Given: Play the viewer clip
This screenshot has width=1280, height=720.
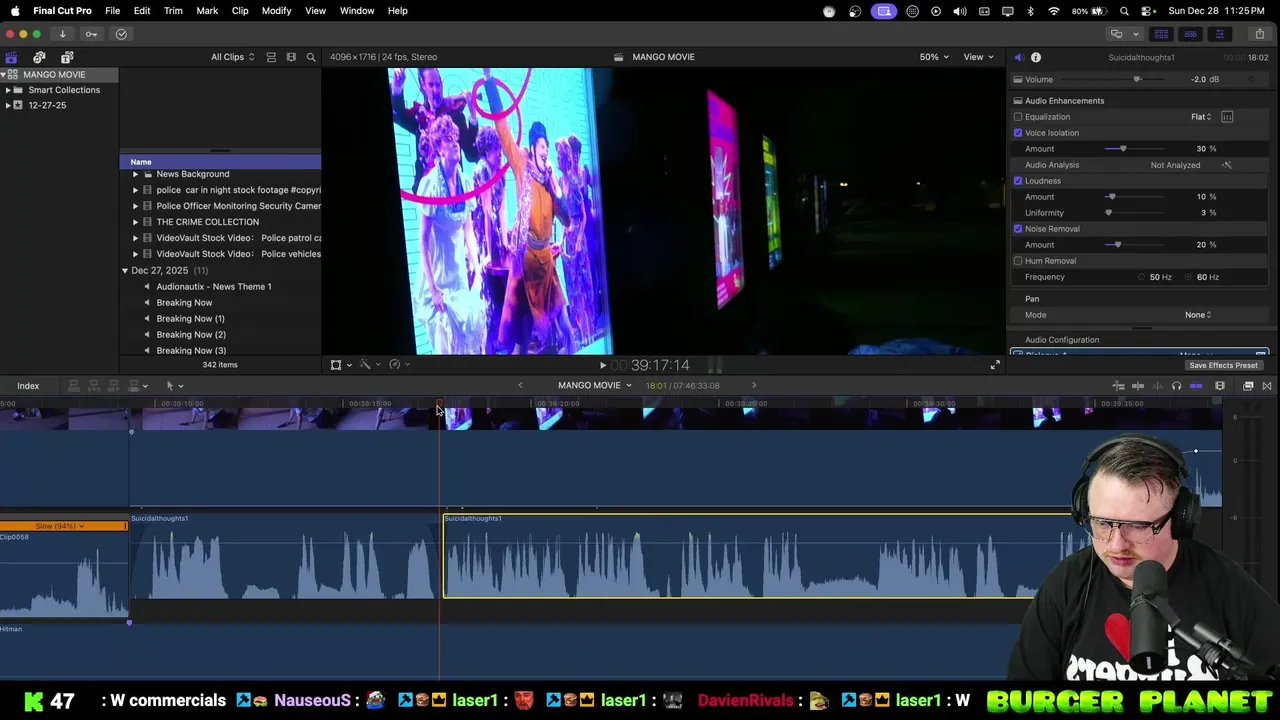Looking at the screenshot, I should point(603,366).
